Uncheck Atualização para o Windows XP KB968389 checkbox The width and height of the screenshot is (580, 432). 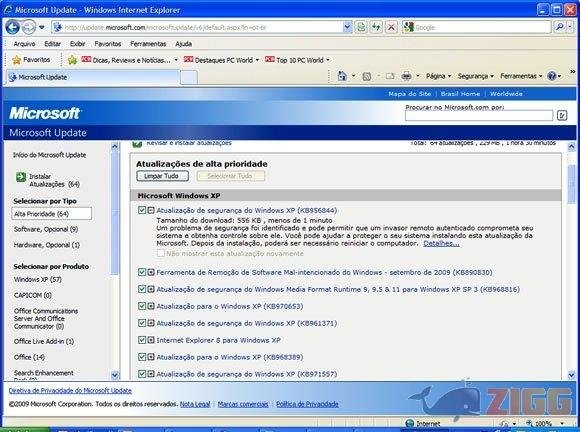coord(142,357)
